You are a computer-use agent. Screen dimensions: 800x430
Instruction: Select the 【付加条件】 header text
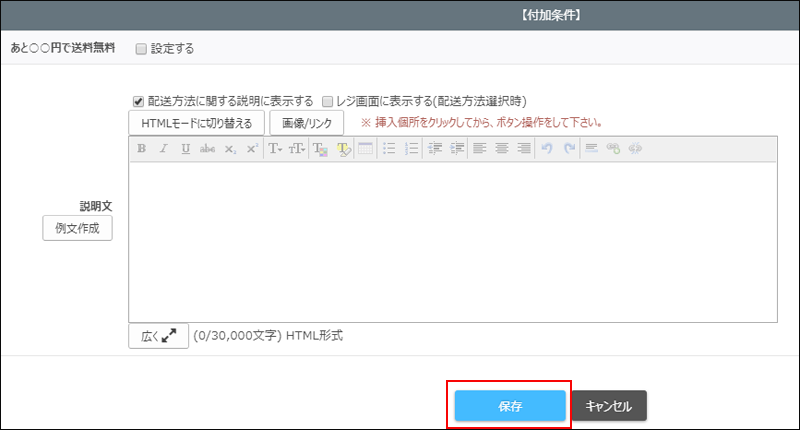[551, 15]
